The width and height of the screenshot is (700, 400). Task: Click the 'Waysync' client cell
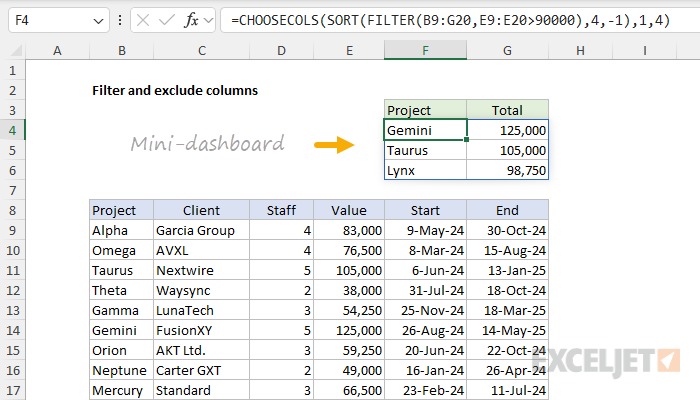(201, 291)
